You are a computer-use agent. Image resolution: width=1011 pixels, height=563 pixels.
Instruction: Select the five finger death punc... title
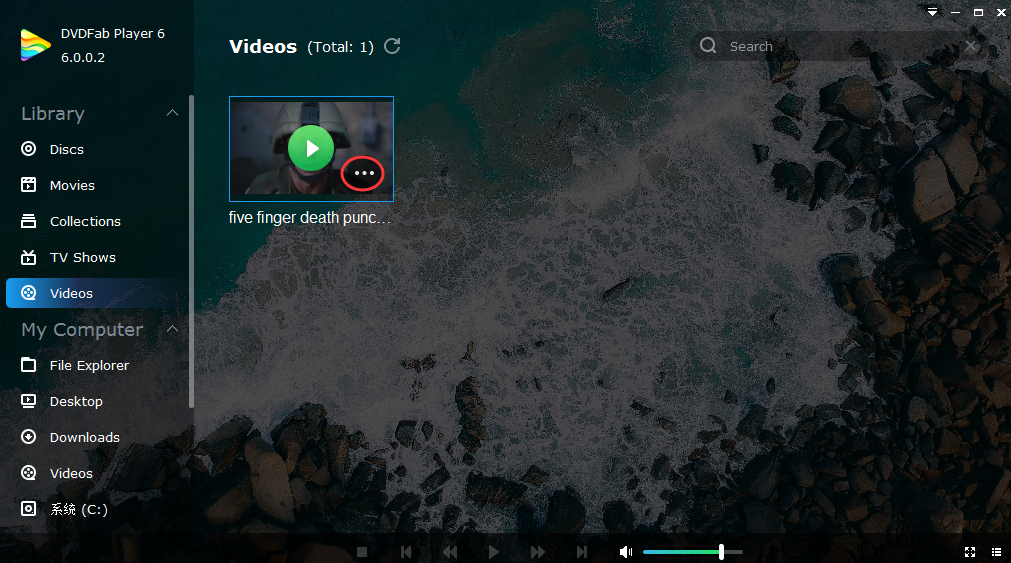click(309, 218)
